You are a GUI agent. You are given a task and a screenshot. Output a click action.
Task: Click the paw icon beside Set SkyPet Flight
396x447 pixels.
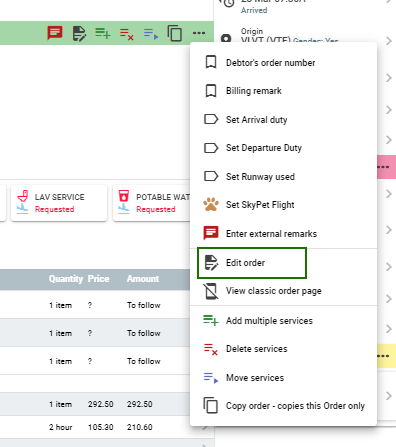click(211, 204)
